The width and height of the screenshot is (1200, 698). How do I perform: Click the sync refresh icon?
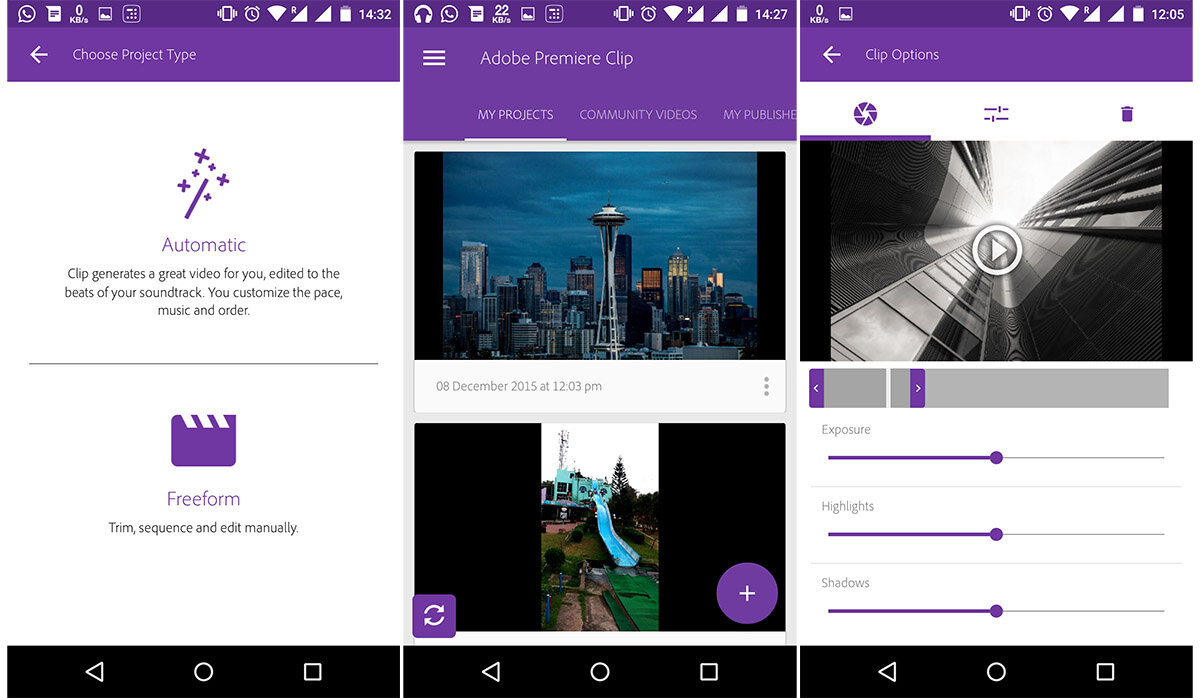coord(434,616)
